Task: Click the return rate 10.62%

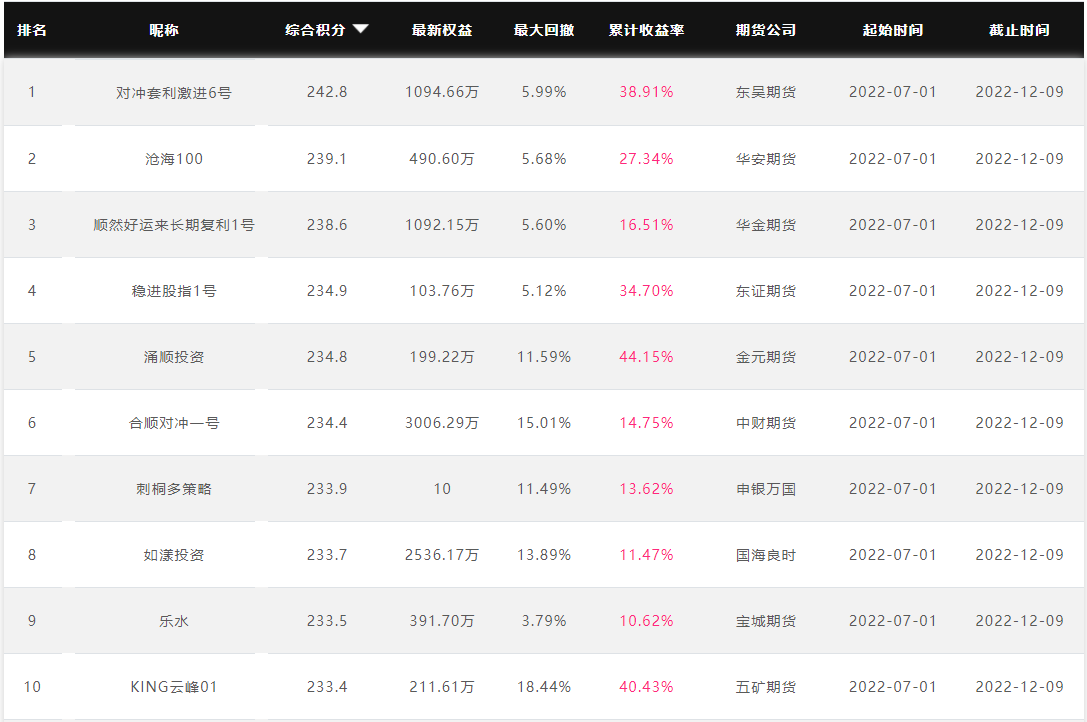Action: [646, 621]
